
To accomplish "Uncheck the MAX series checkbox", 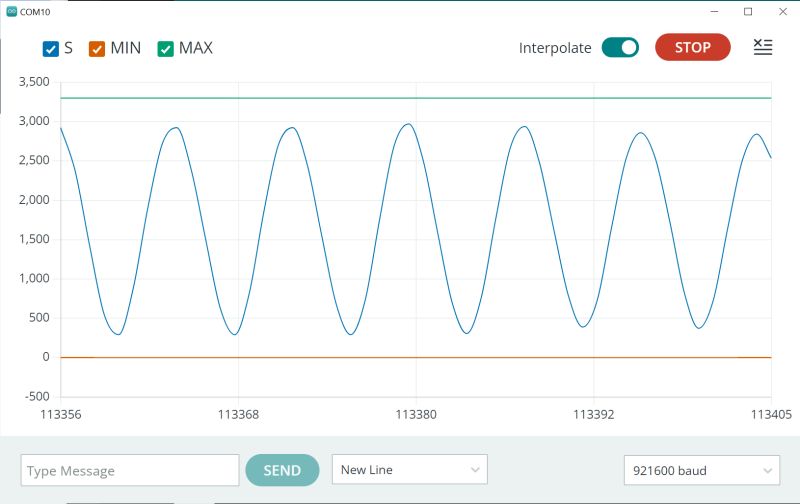I will 165,49.
